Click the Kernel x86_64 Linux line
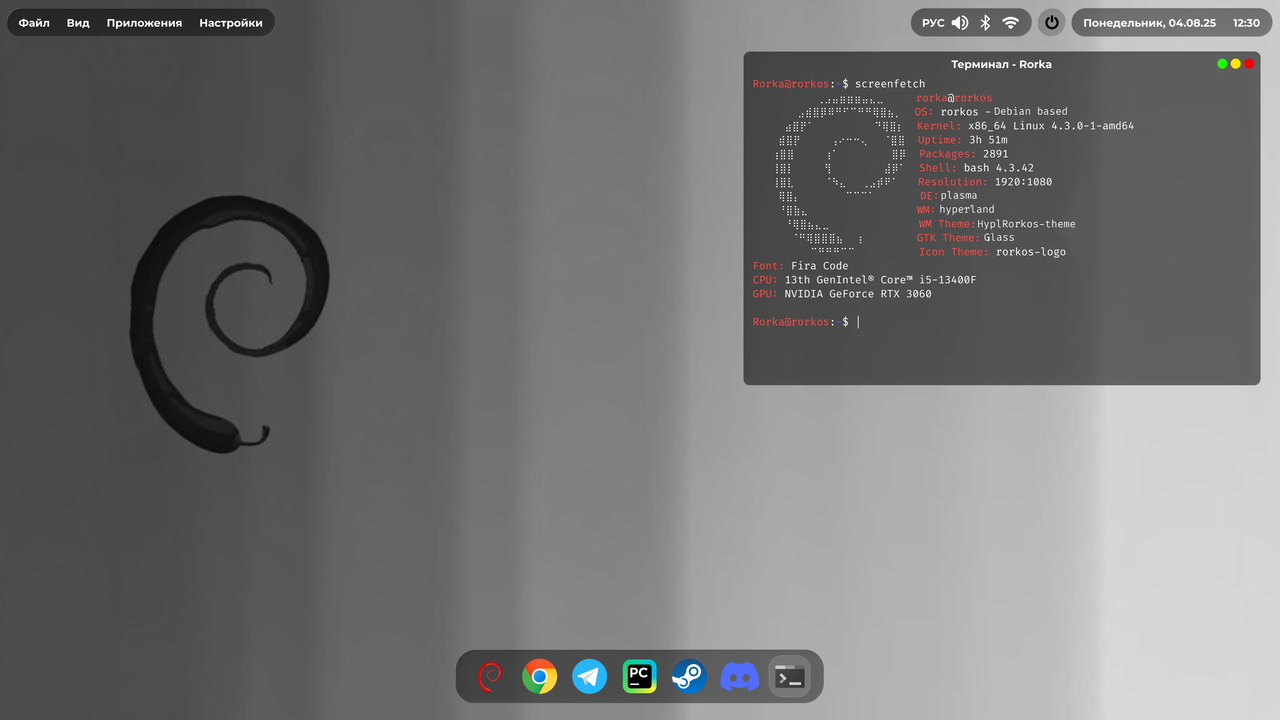Image resolution: width=1280 pixels, height=720 pixels. [1025, 126]
